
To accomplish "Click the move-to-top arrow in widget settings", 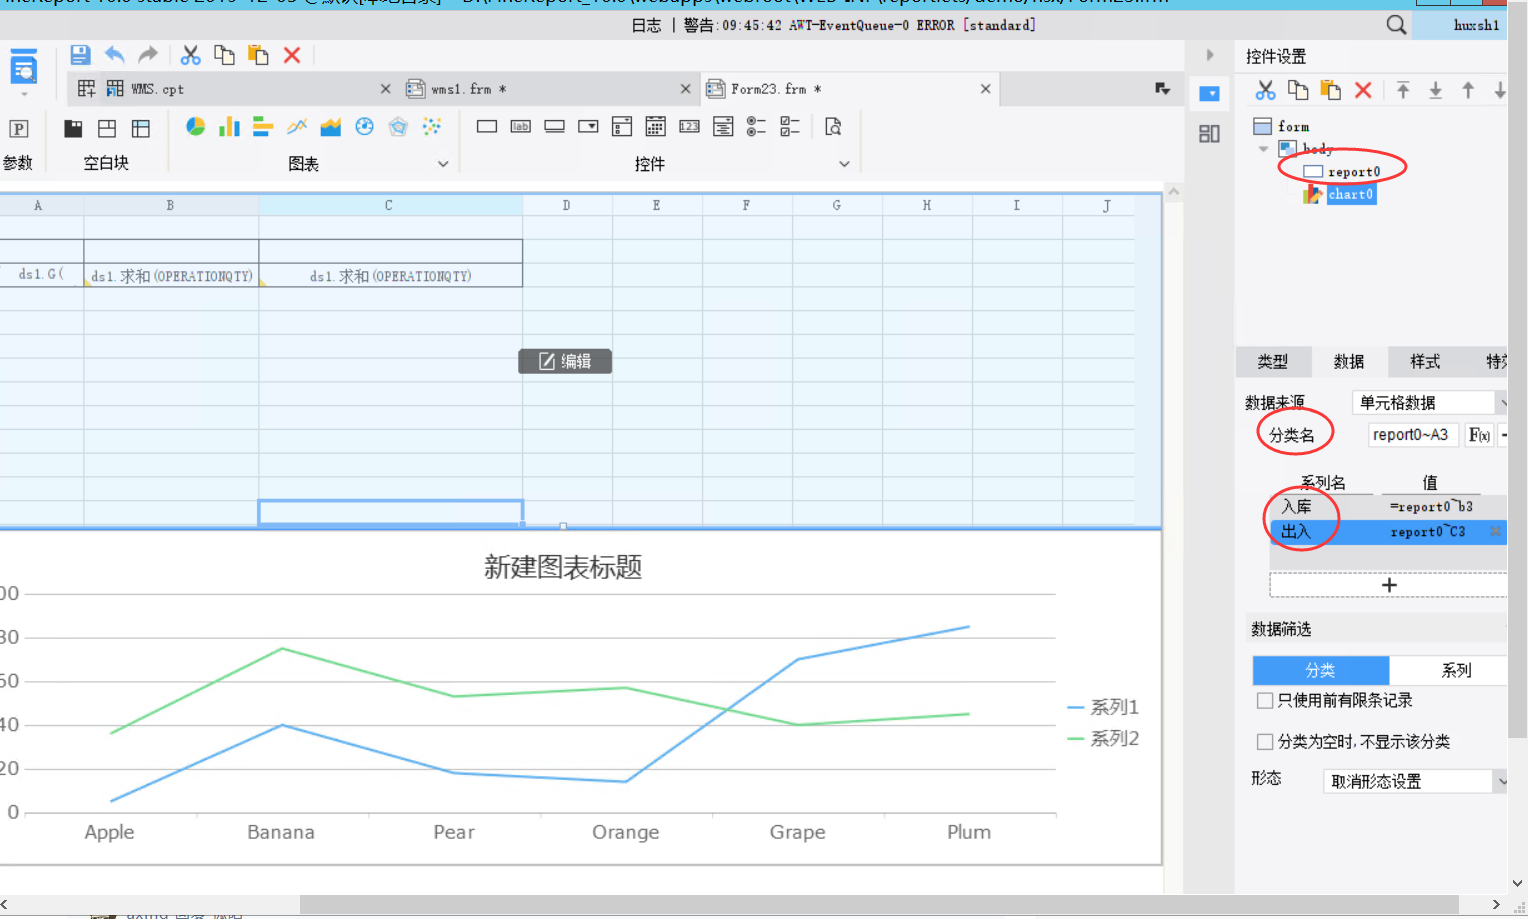I will [x=1403, y=90].
